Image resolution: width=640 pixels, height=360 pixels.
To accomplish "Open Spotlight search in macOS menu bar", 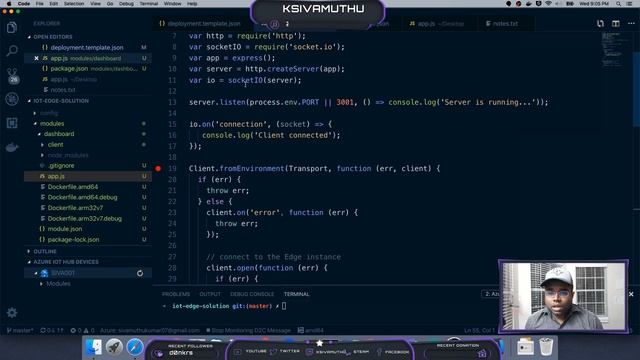I will [x=619, y=4].
